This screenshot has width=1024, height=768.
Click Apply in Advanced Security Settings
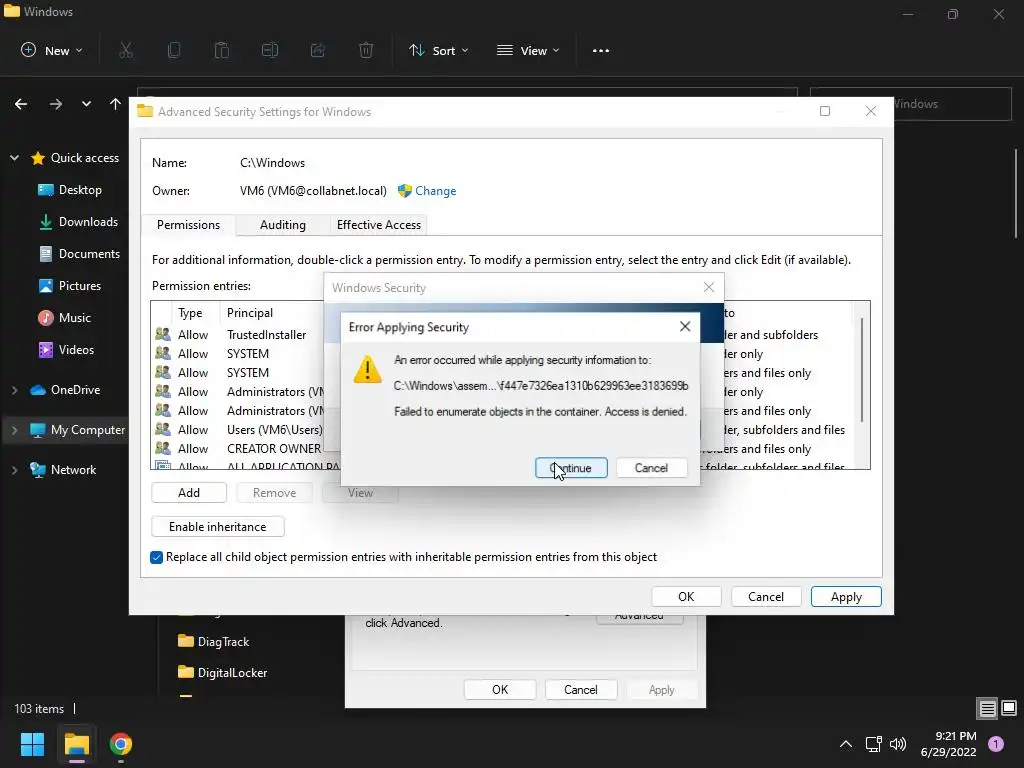point(846,596)
